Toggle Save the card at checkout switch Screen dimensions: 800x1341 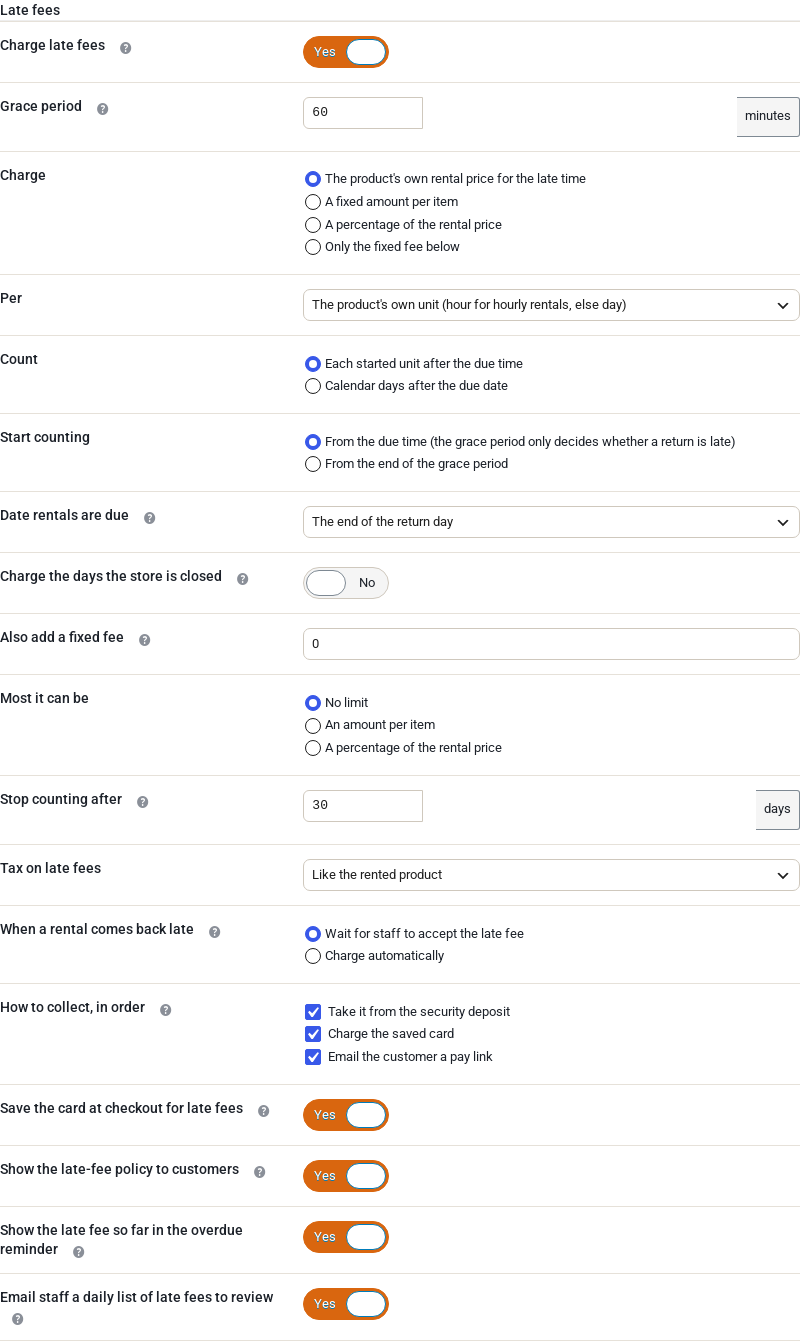[x=346, y=1115]
